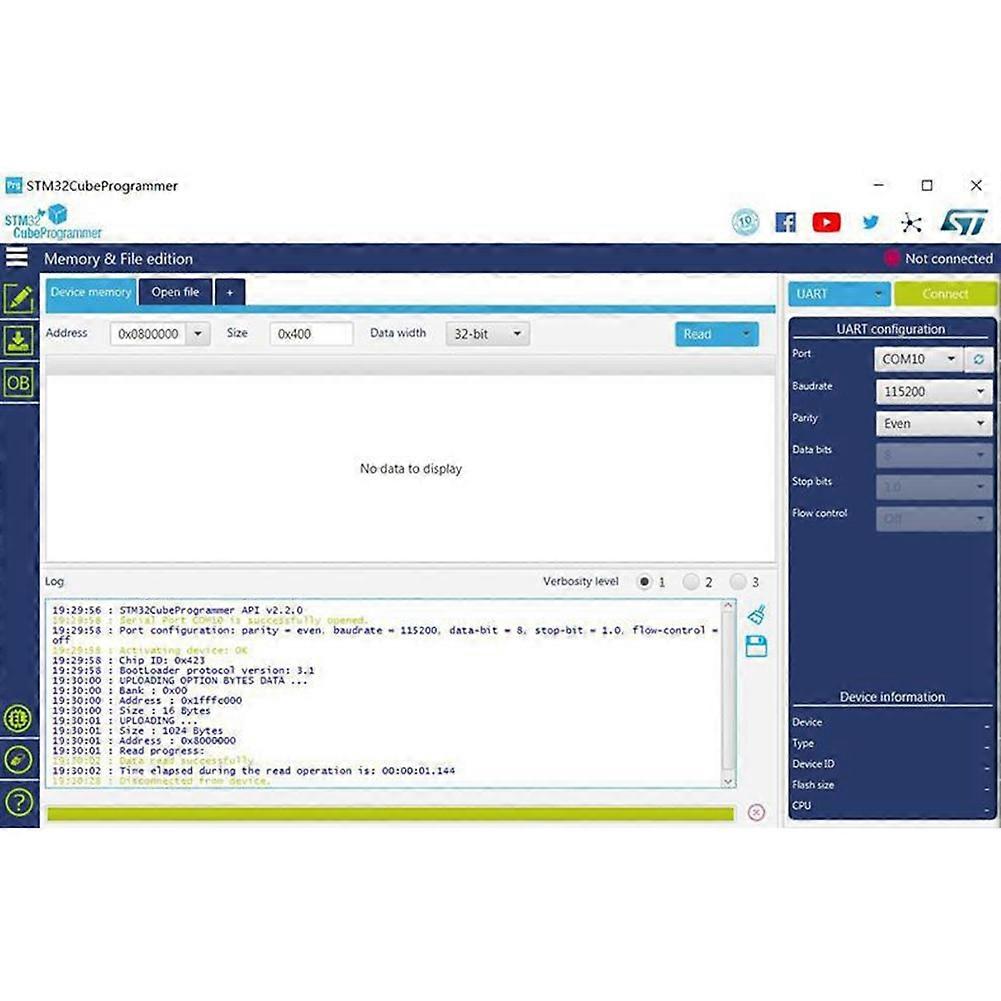Clear the log with broom icon
The image size is (1001, 1001).
(756, 615)
